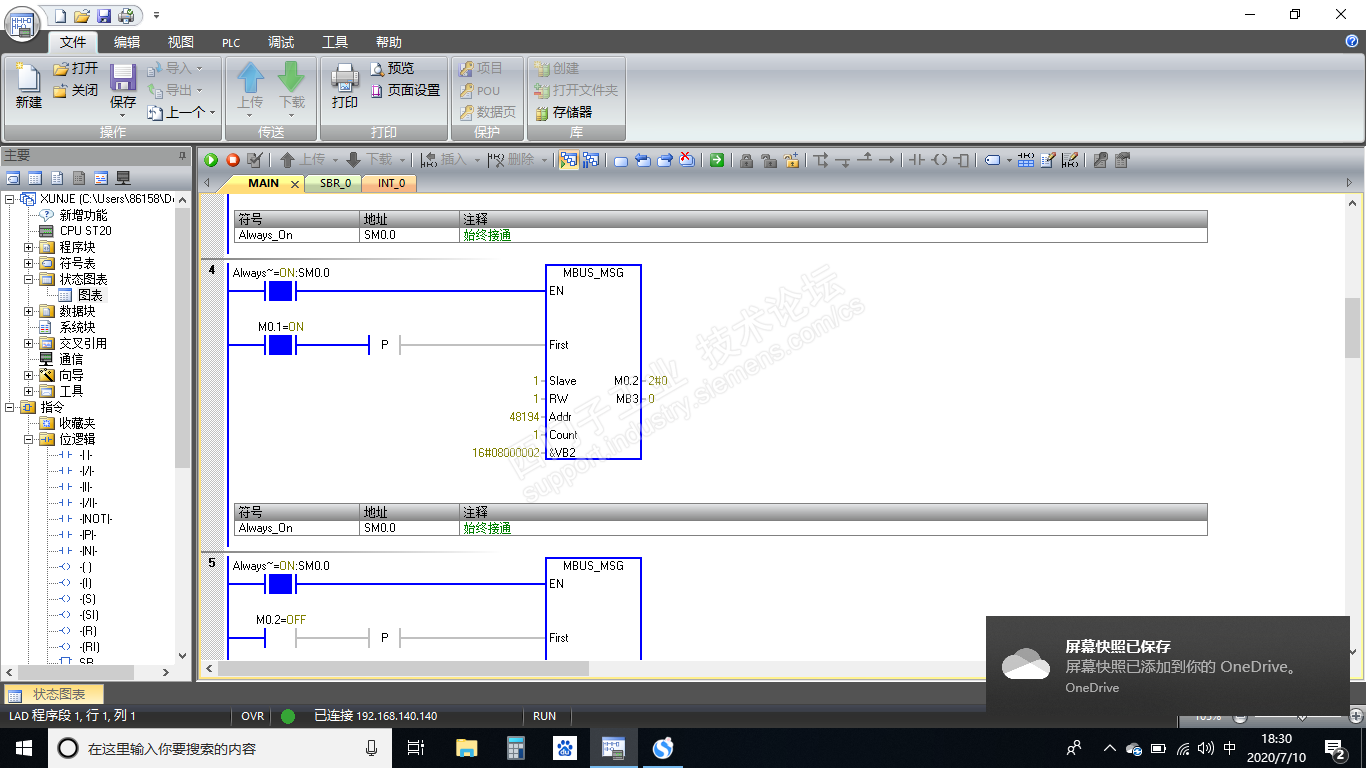Click the New quick-access icon in title bar
The width and height of the screenshot is (1366, 768).
pos(60,16)
